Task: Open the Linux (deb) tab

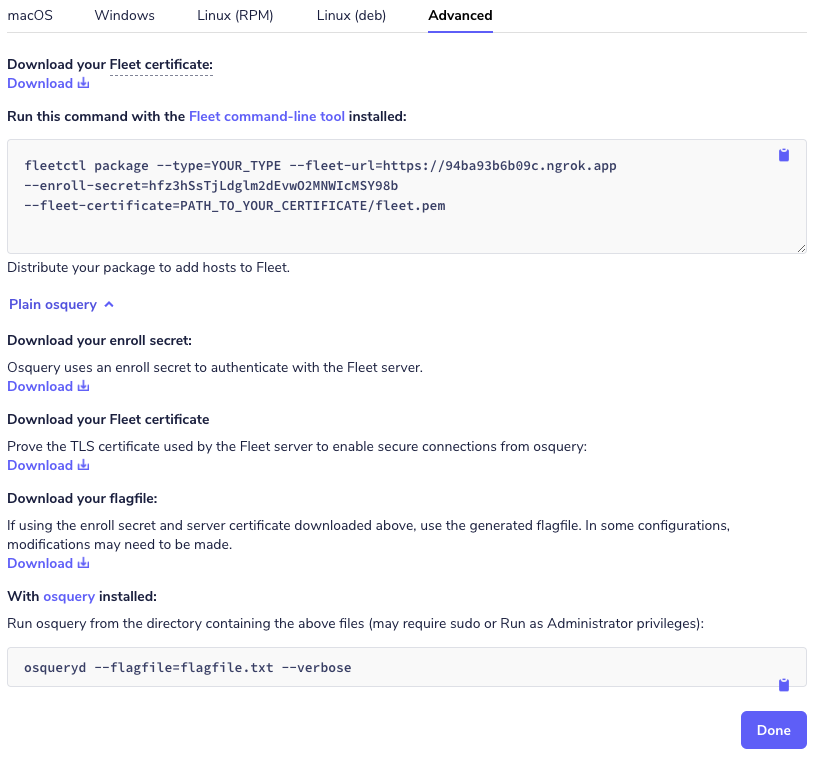Action: (351, 15)
